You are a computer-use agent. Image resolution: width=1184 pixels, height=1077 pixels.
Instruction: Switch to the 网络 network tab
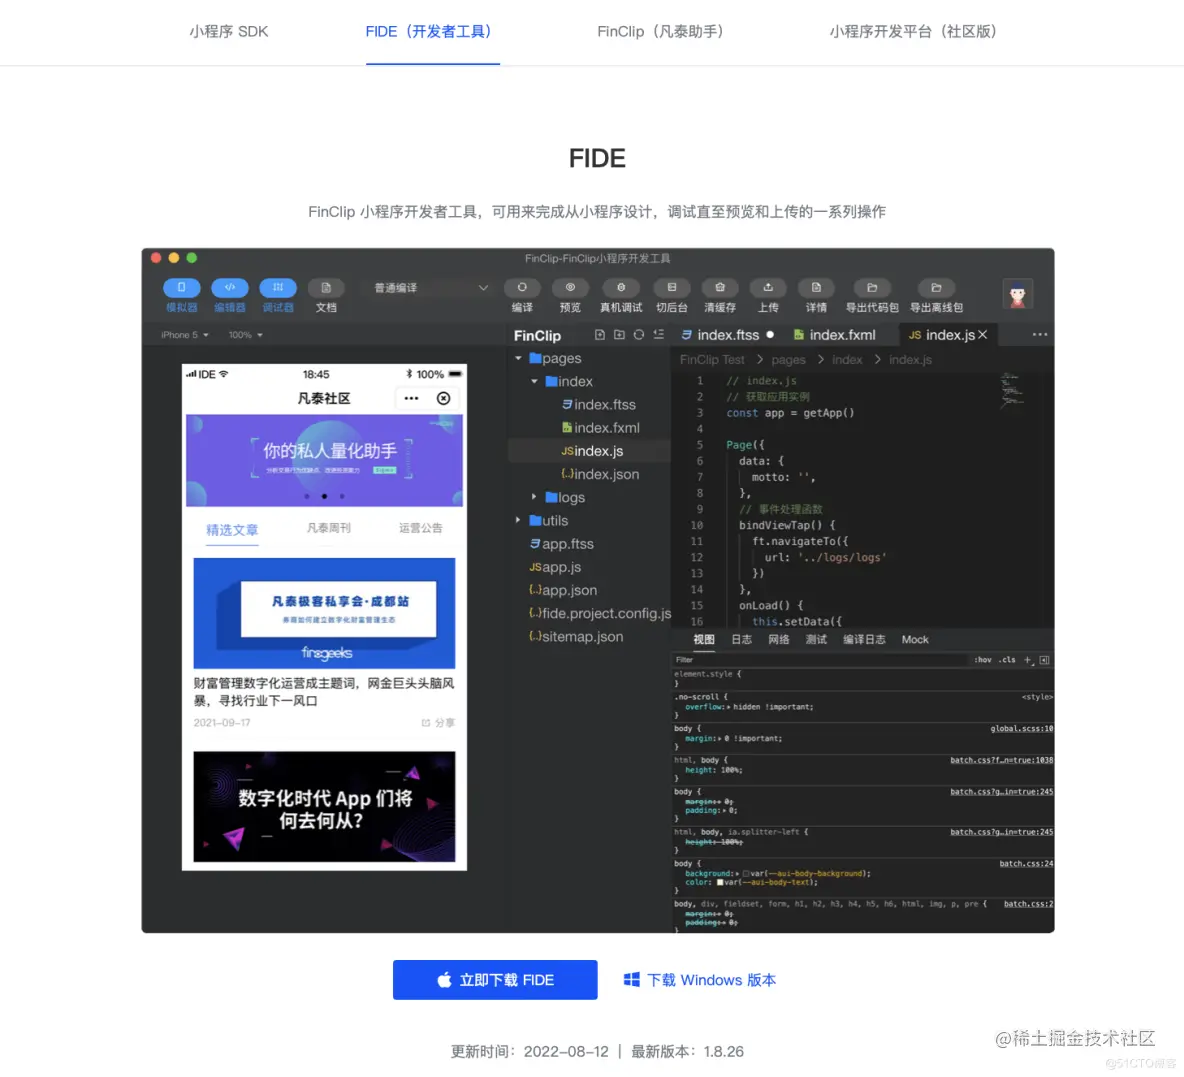click(779, 640)
